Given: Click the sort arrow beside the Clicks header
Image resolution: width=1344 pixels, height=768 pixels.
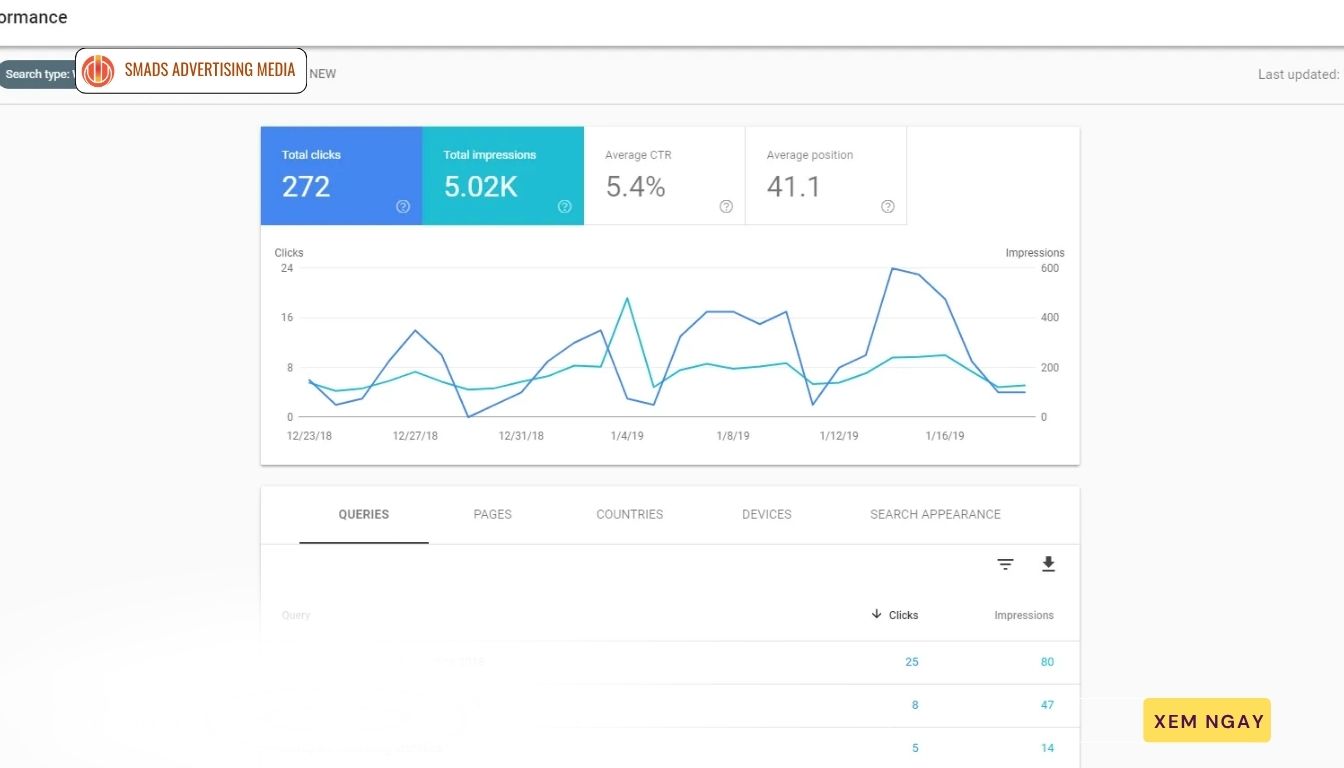Looking at the screenshot, I should point(875,614).
